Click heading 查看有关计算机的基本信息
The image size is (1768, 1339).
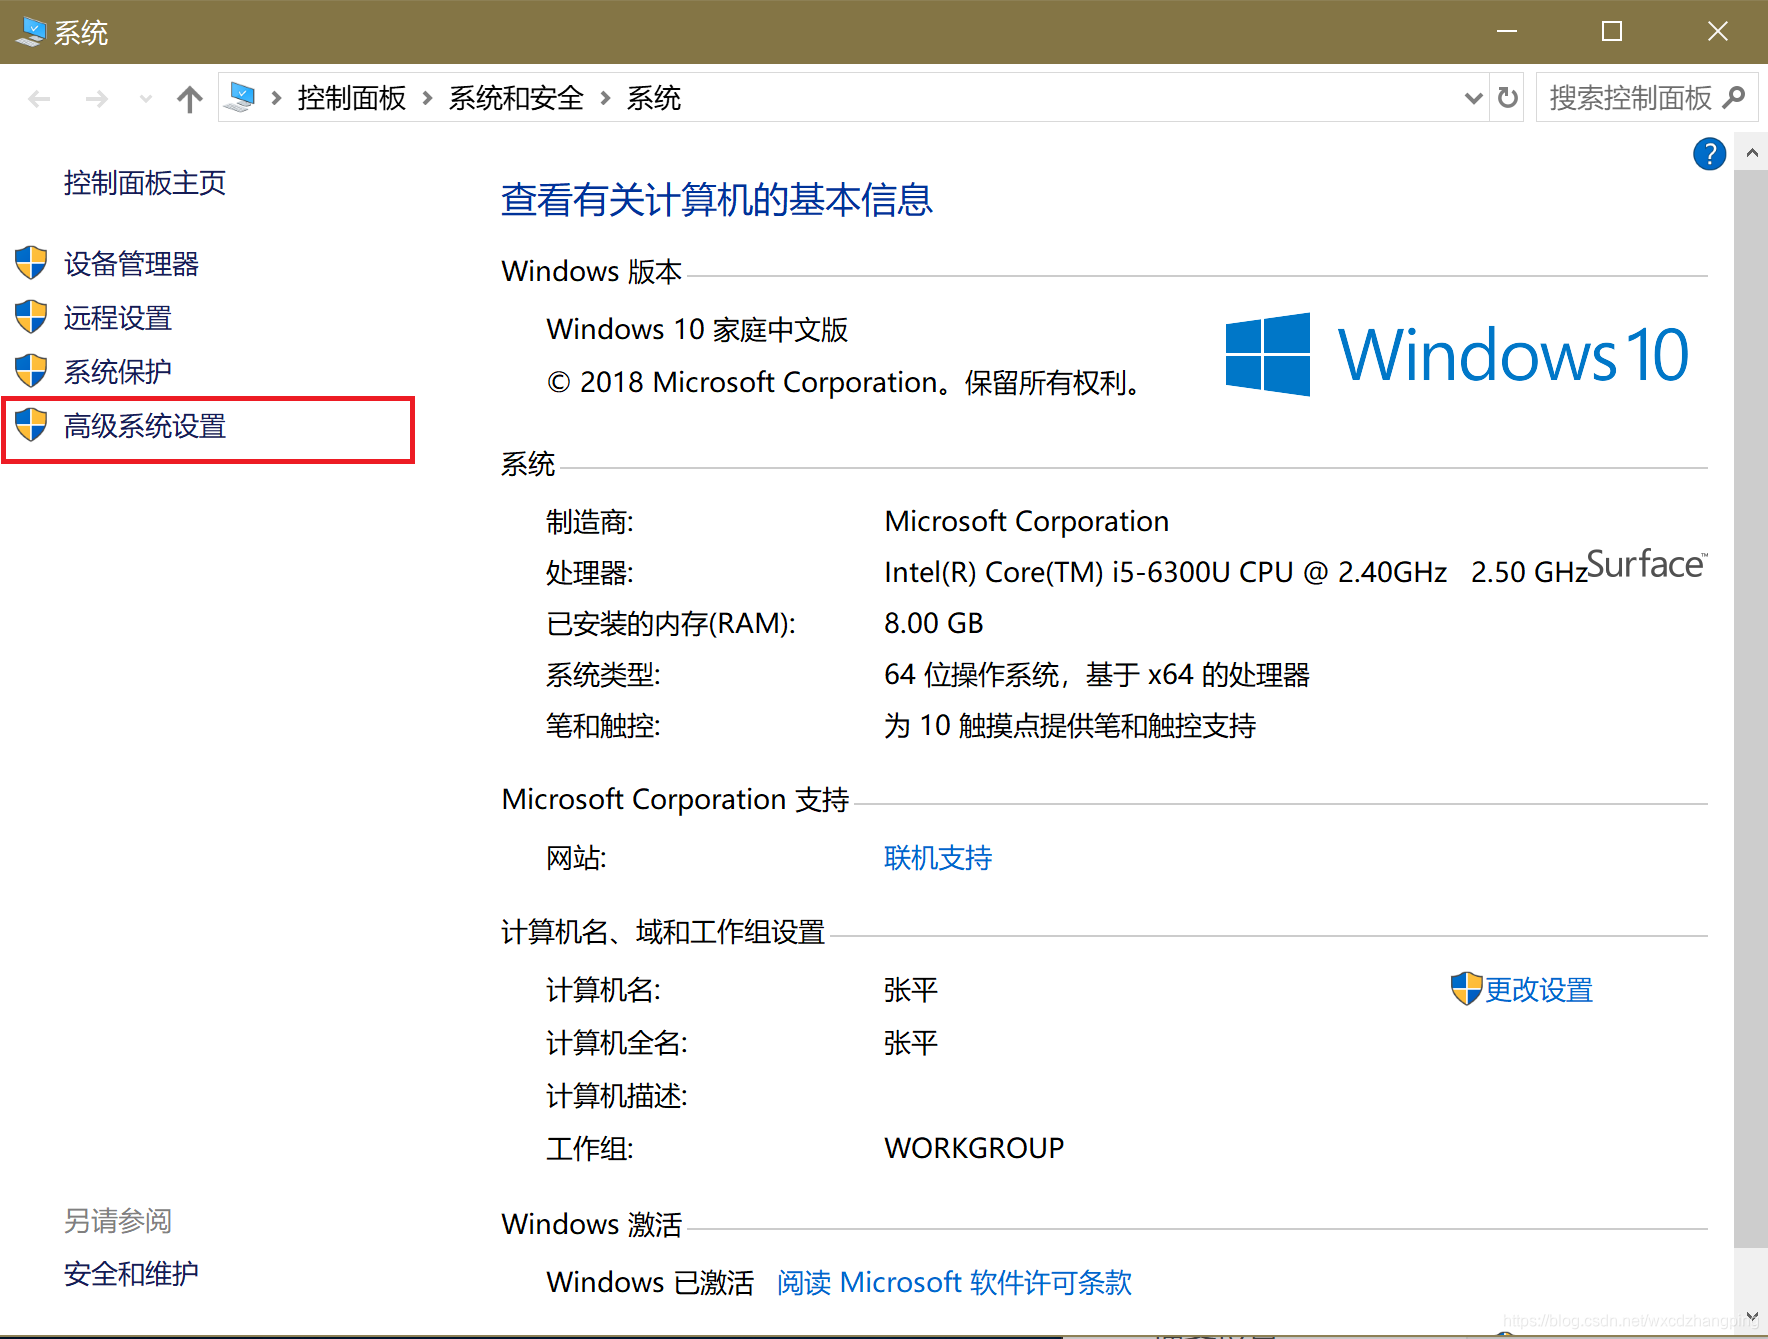pyautogui.click(x=717, y=200)
